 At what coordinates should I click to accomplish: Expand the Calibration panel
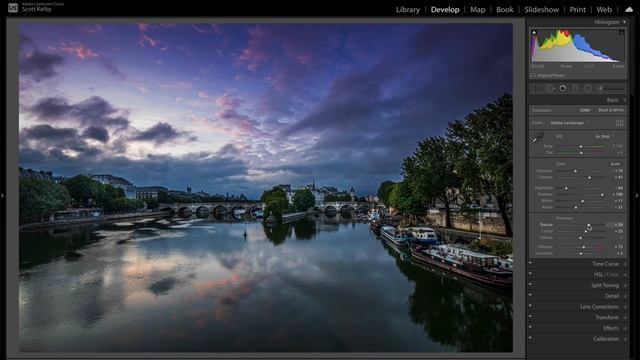(606, 339)
